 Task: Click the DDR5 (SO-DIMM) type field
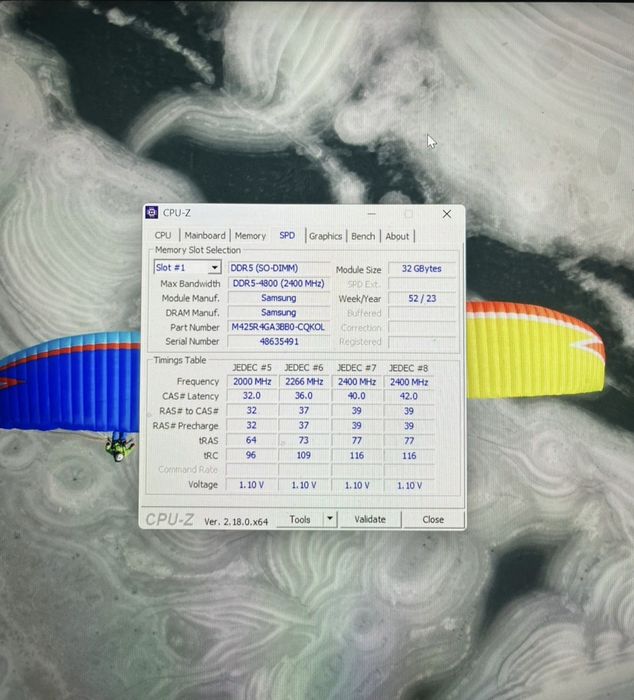[279, 268]
